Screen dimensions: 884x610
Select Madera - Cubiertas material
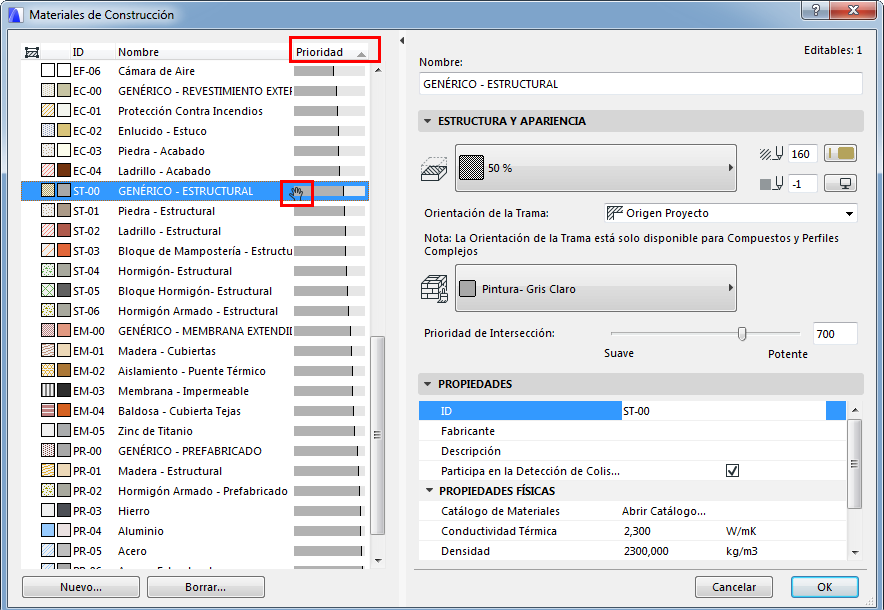point(195,351)
